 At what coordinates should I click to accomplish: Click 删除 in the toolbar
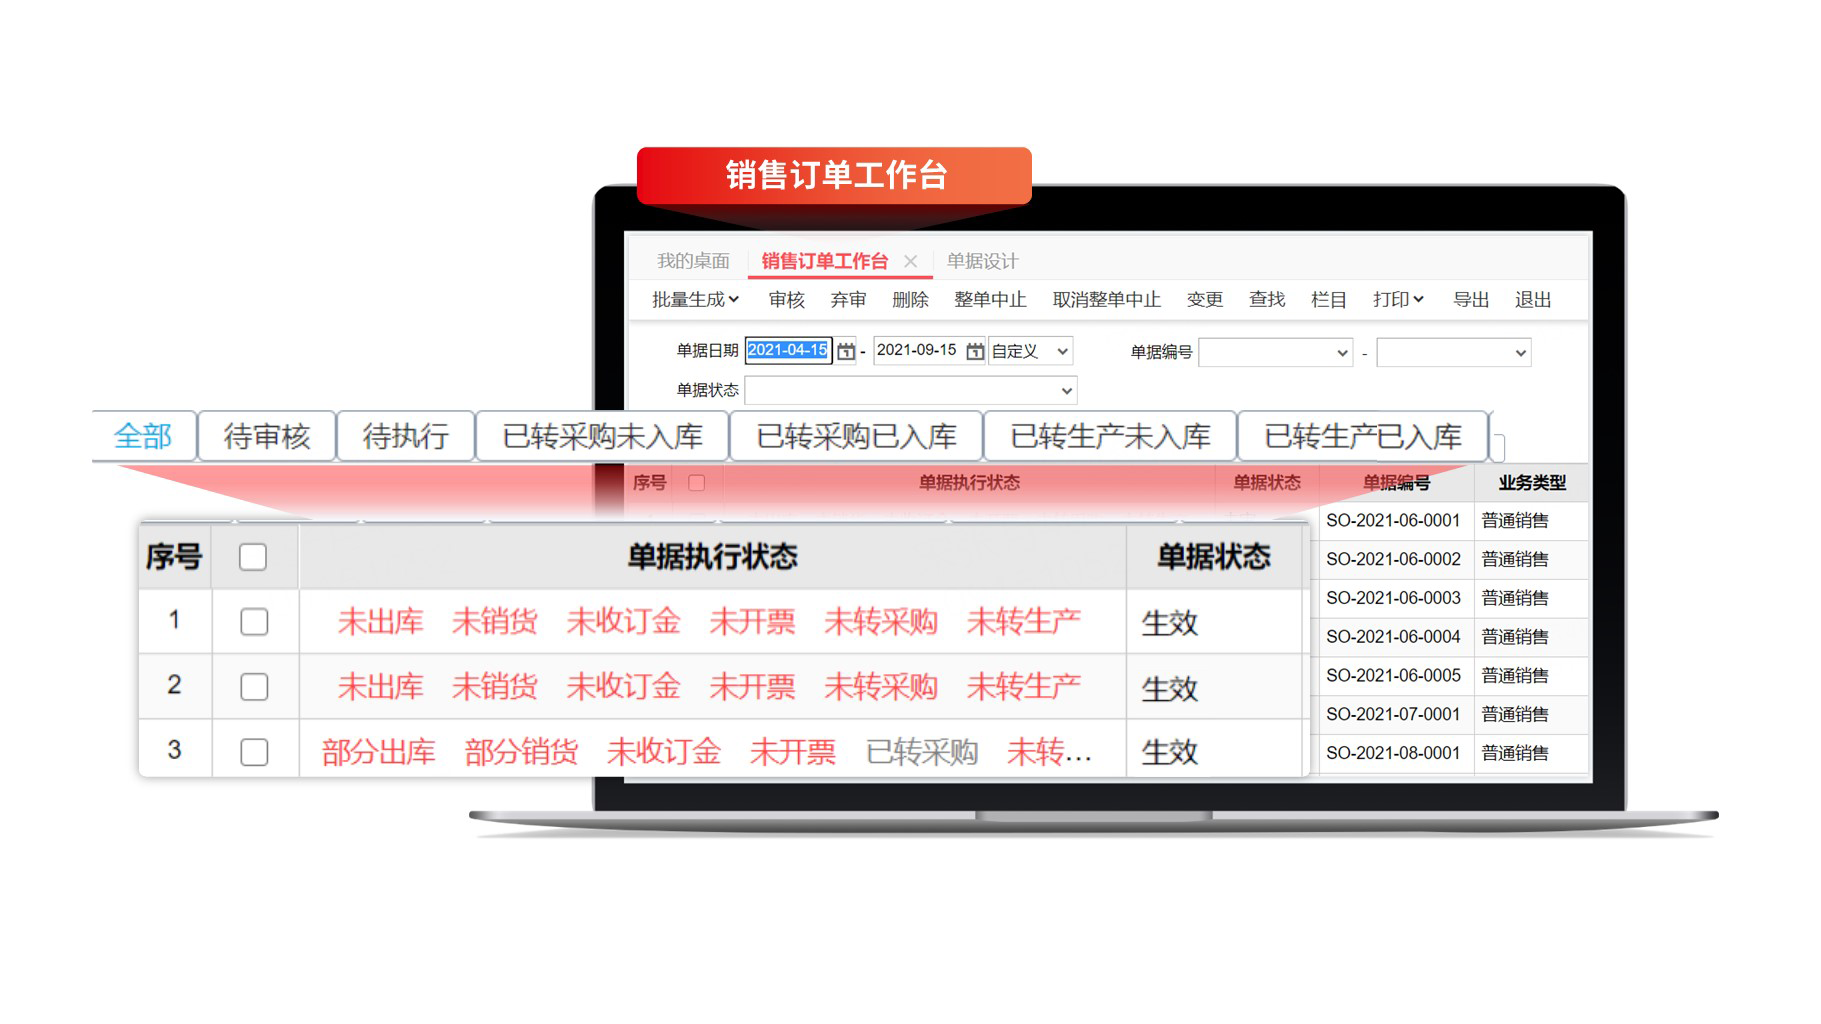pyautogui.click(x=910, y=299)
